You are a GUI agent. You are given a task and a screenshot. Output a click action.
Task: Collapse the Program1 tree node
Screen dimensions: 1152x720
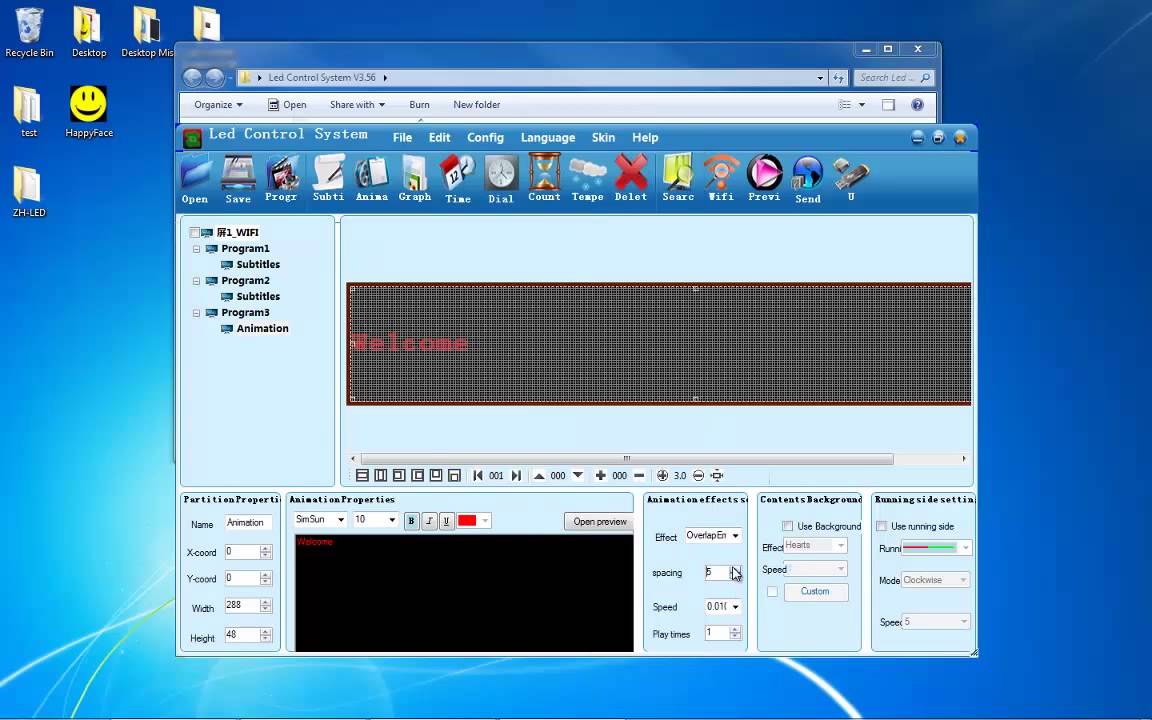196,249
